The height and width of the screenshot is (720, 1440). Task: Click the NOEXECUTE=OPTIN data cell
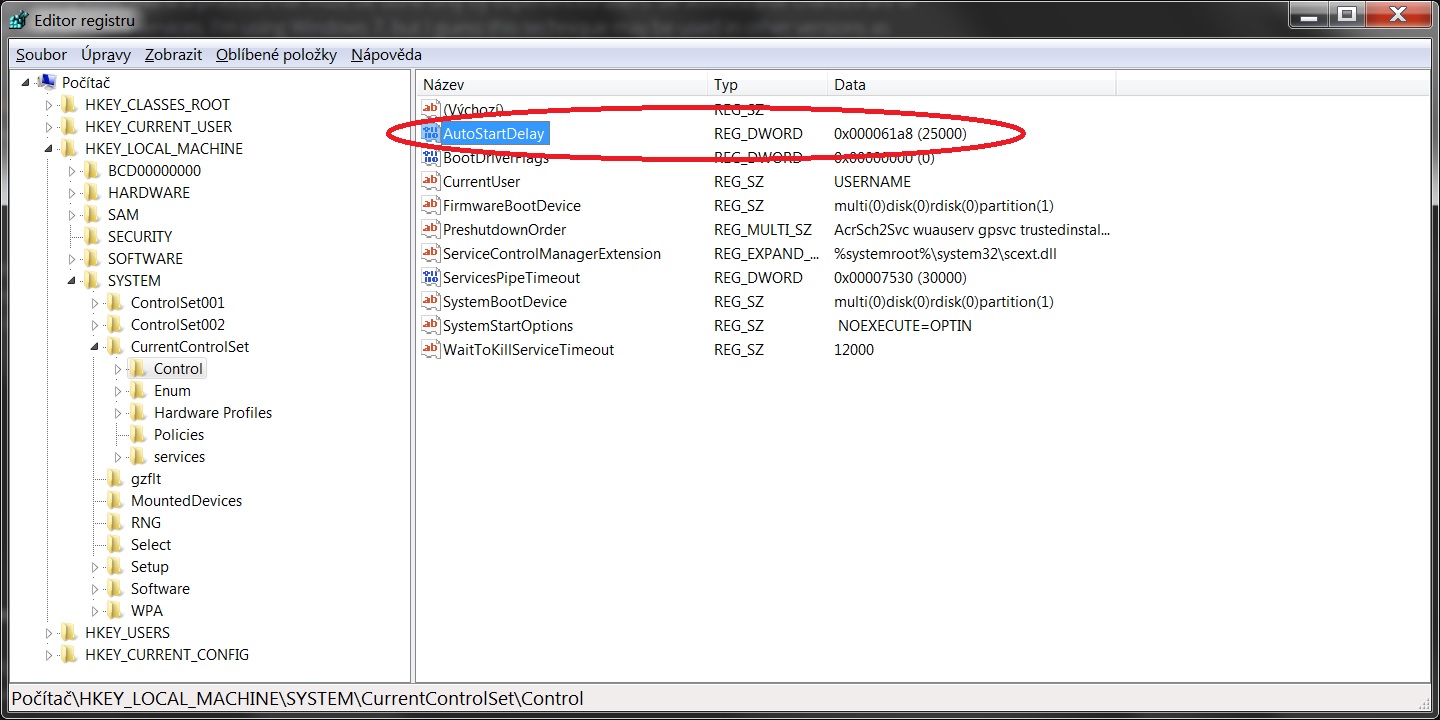(905, 325)
